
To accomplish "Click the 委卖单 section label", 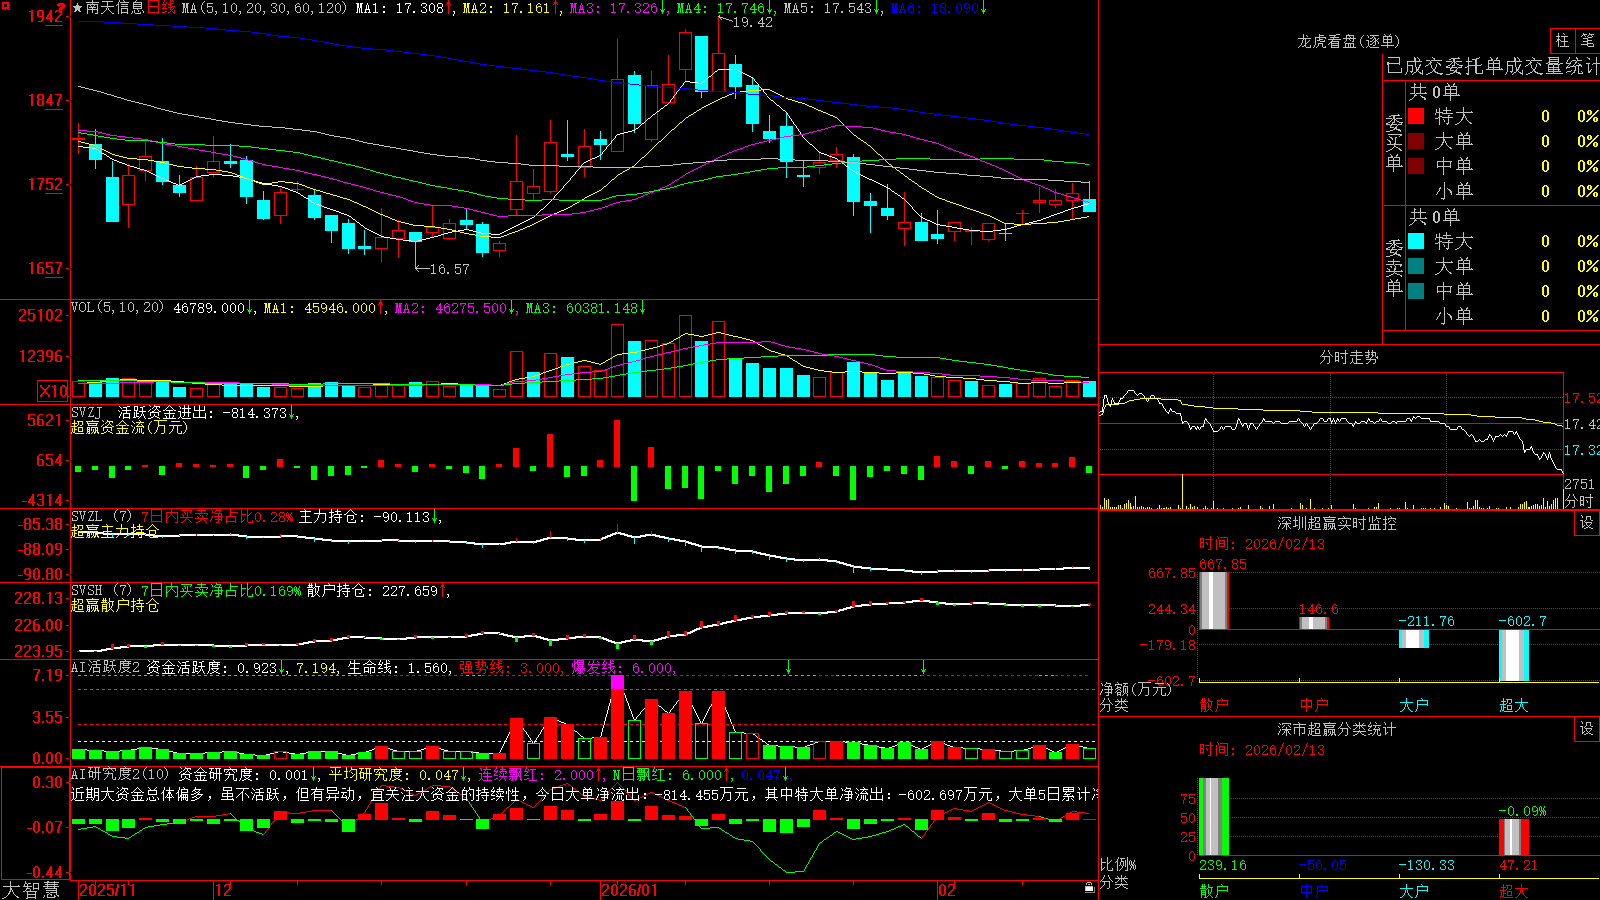I will 1394,268.
